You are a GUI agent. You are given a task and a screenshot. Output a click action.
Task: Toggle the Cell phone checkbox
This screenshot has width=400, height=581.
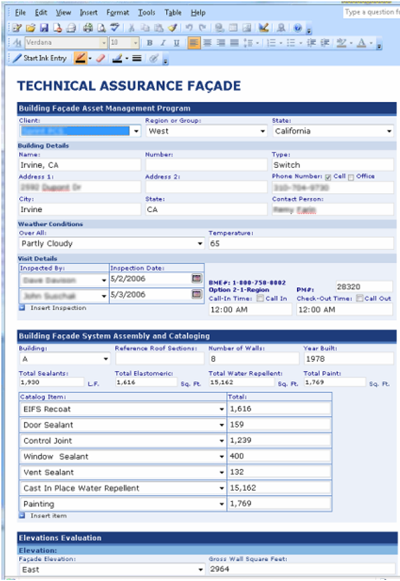[x=328, y=177]
